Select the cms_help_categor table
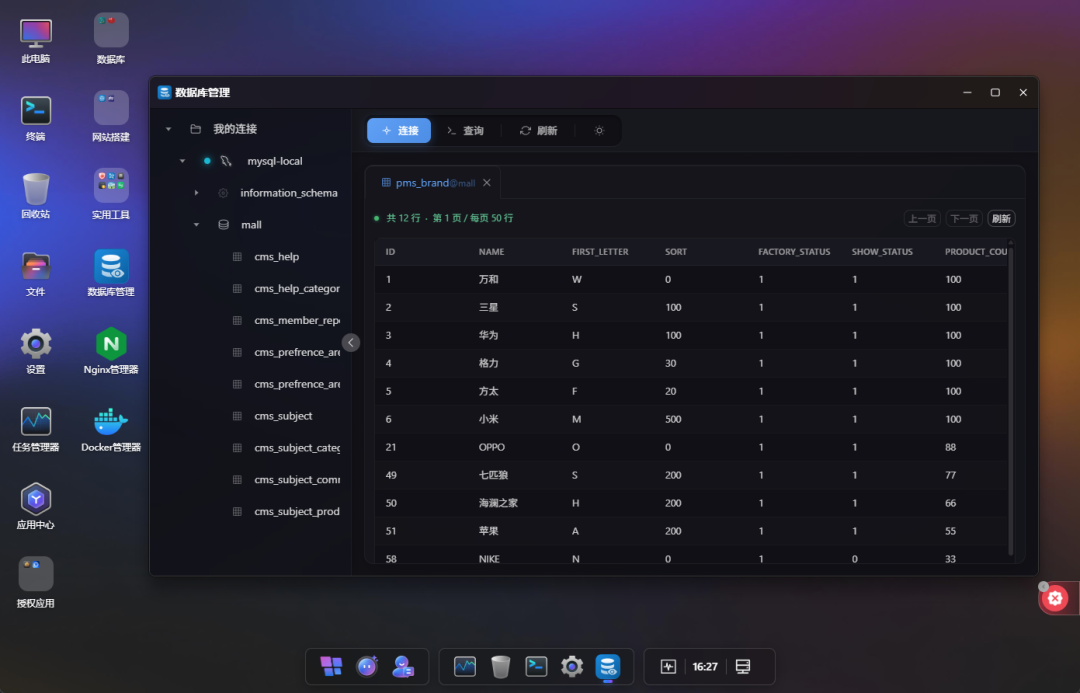Image resolution: width=1080 pixels, height=693 pixels. coord(297,288)
